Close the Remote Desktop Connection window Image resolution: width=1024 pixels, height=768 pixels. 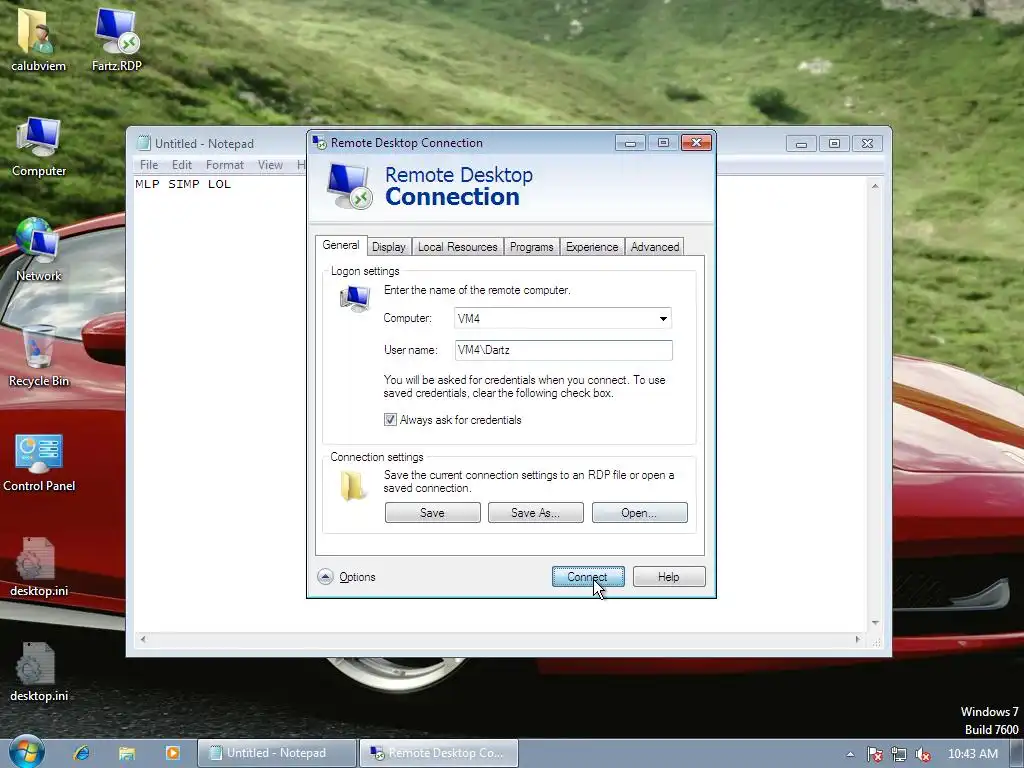[x=696, y=142]
